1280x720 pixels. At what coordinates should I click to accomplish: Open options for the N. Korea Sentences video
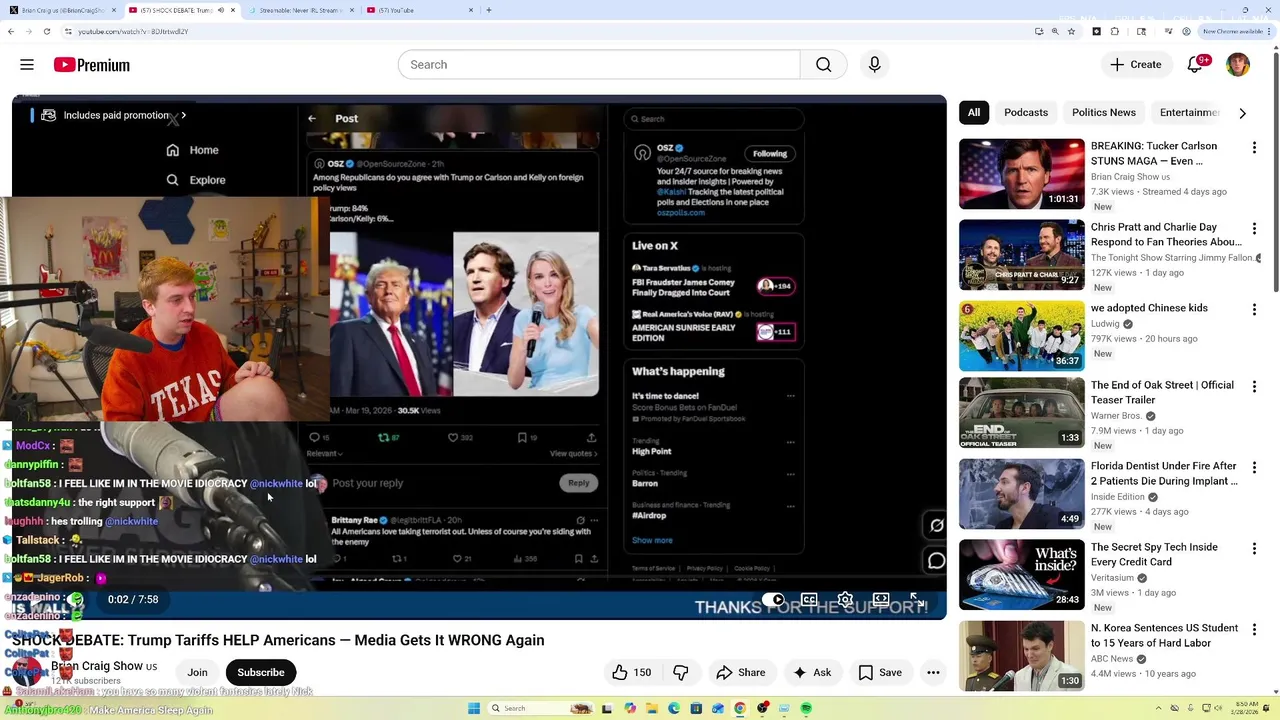1254,630
